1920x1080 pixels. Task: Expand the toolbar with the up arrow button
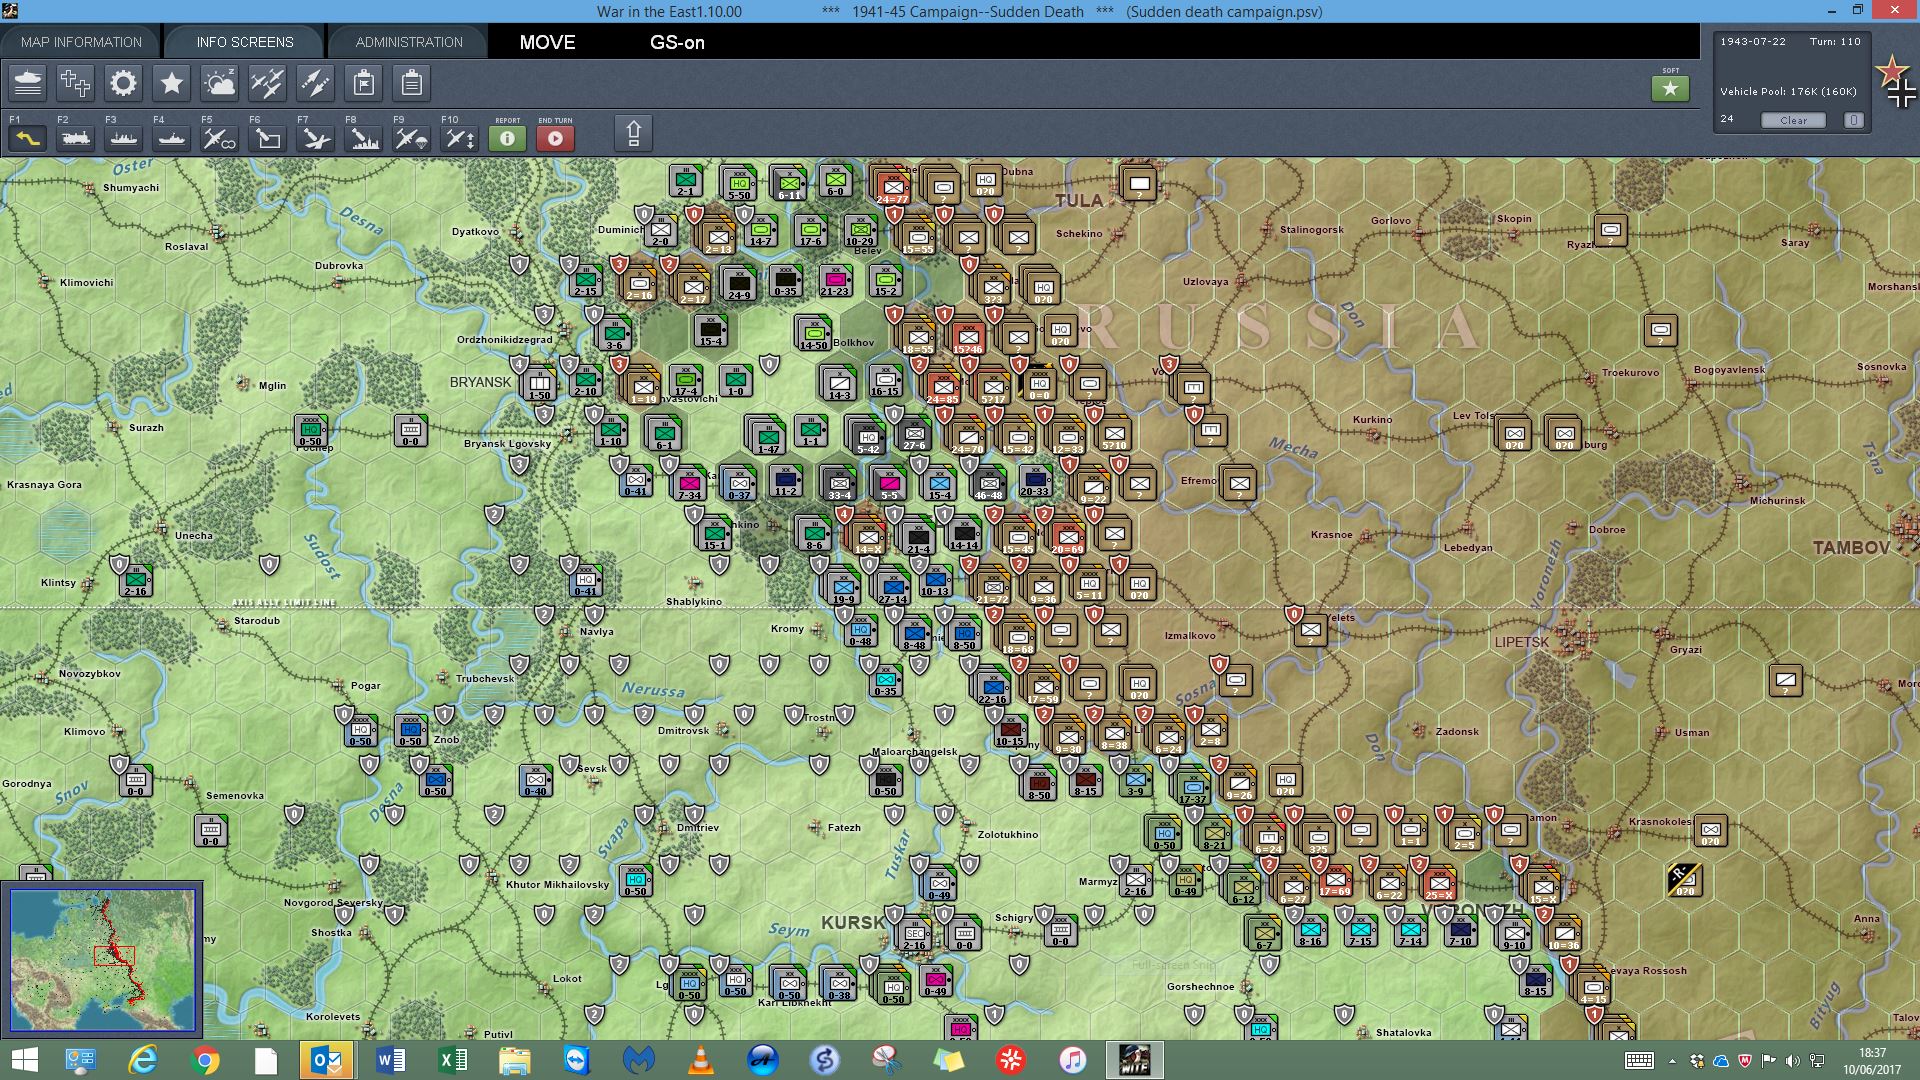click(x=633, y=133)
